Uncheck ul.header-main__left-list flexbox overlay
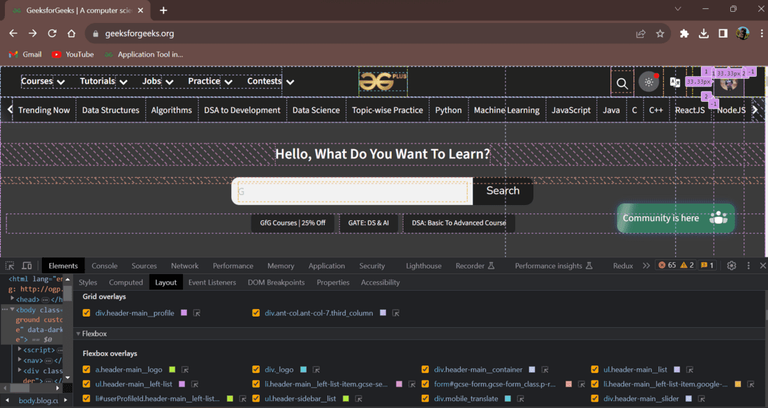The height and width of the screenshot is (408, 768). (x=87, y=384)
